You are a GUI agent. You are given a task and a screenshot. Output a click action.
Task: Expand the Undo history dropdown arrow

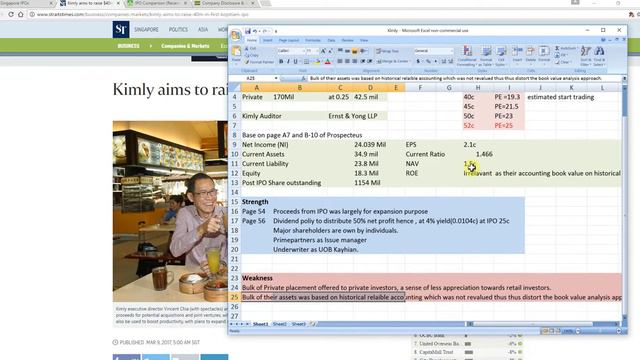pos(259,31)
